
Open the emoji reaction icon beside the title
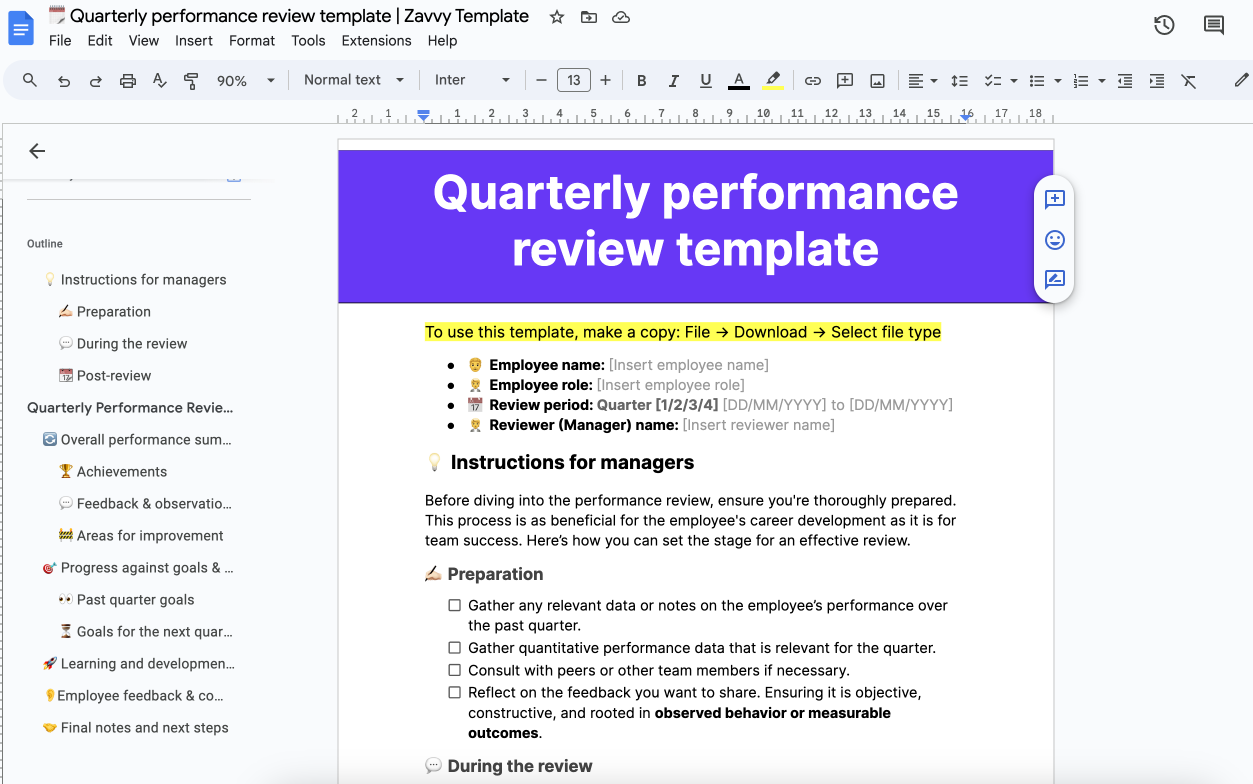tap(1054, 240)
